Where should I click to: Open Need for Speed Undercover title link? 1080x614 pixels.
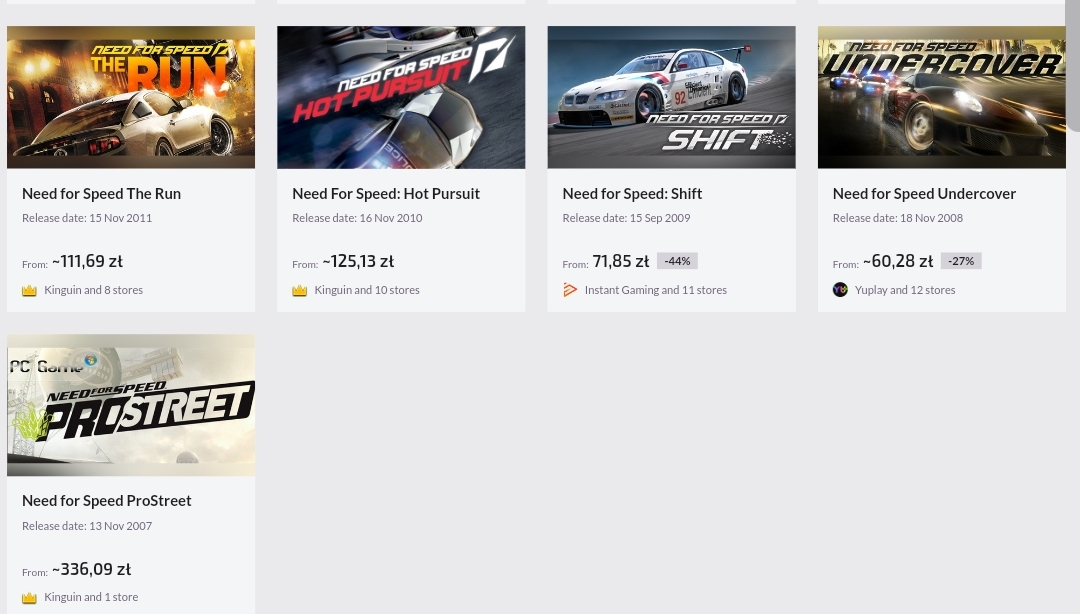coord(924,193)
